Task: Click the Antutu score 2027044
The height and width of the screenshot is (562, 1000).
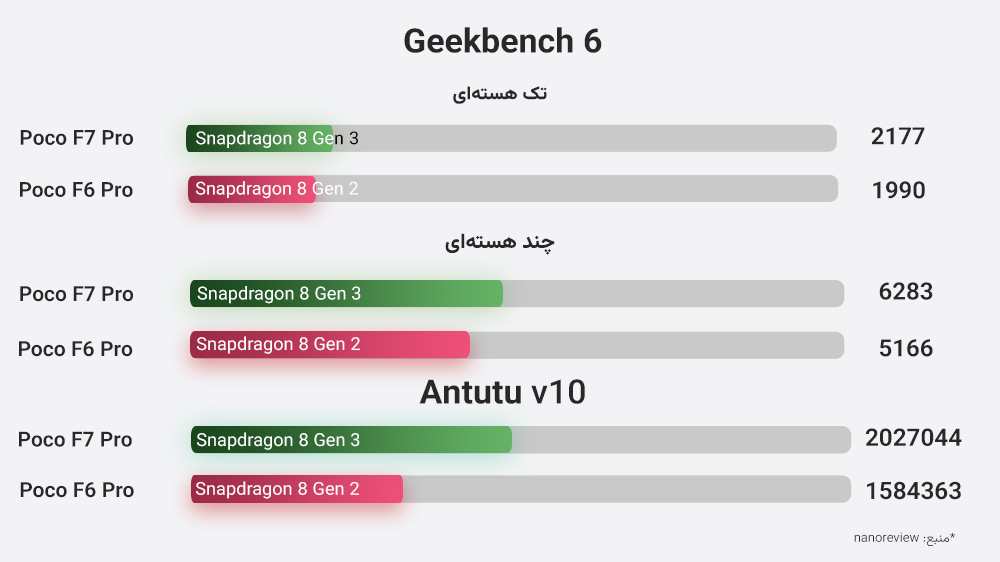Action: click(x=913, y=438)
